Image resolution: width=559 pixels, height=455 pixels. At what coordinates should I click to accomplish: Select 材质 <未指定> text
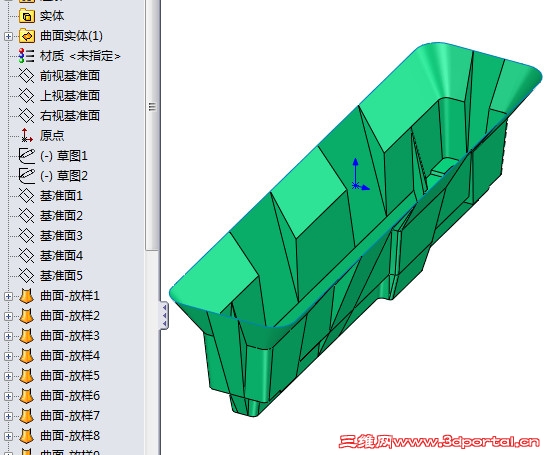(x=80, y=56)
